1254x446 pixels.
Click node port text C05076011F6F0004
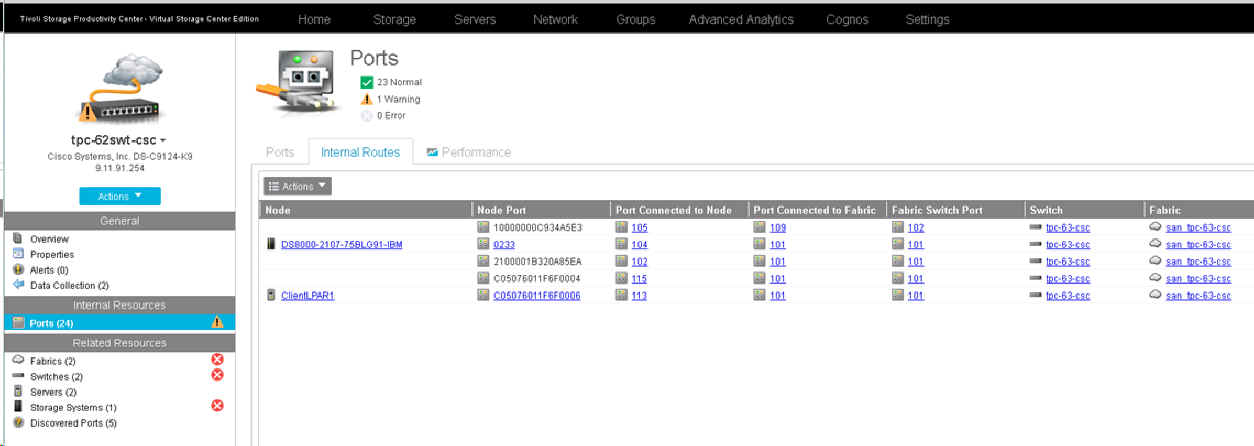click(537, 278)
